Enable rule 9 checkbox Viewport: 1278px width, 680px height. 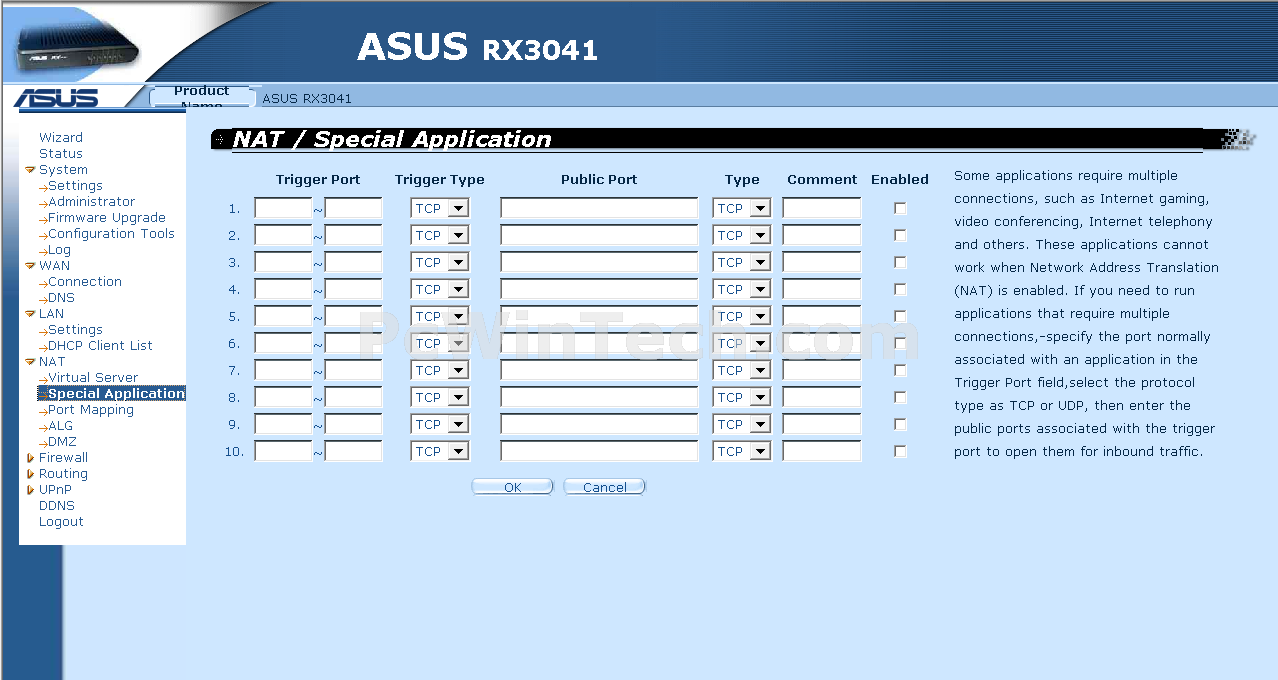point(900,425)
